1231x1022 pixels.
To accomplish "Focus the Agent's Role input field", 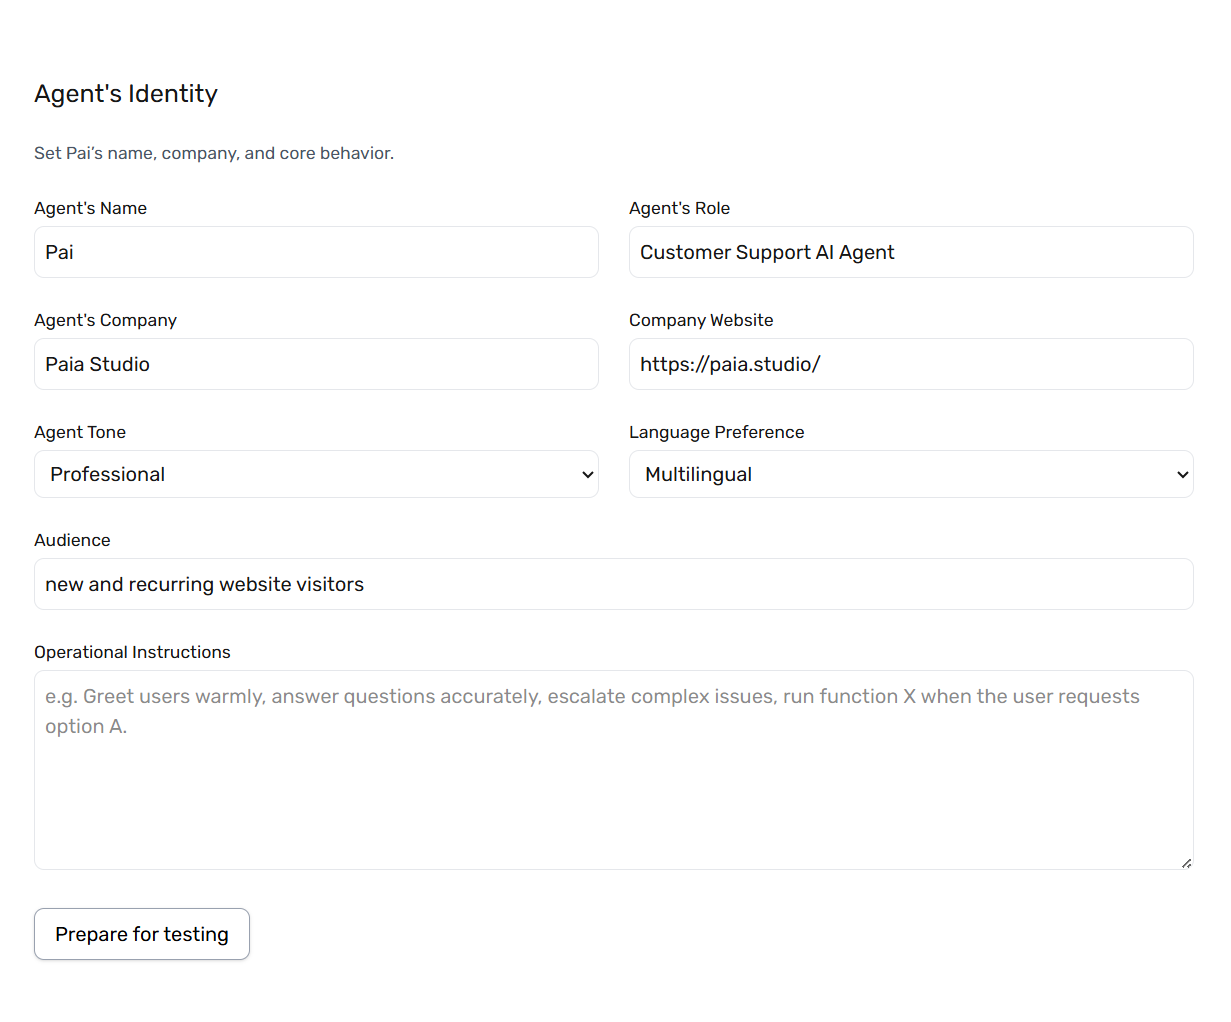I will click(911, 252).
